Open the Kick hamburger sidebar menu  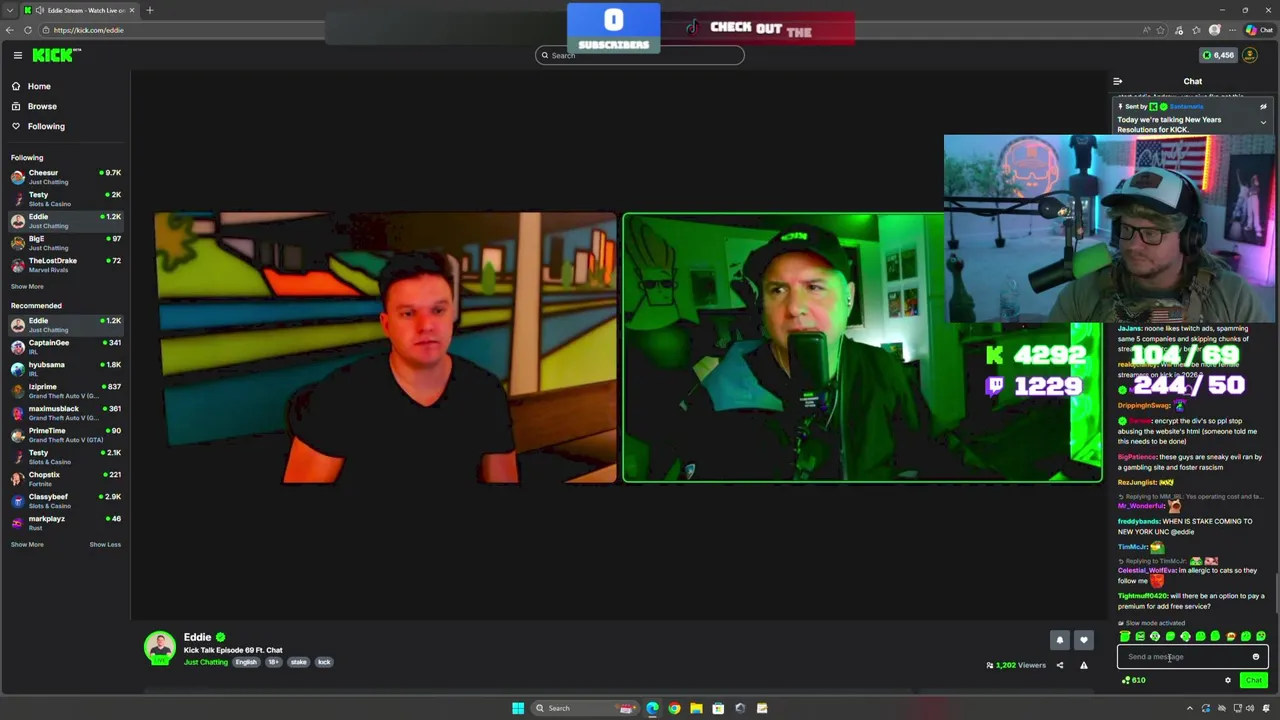click(x=17, y=55)
